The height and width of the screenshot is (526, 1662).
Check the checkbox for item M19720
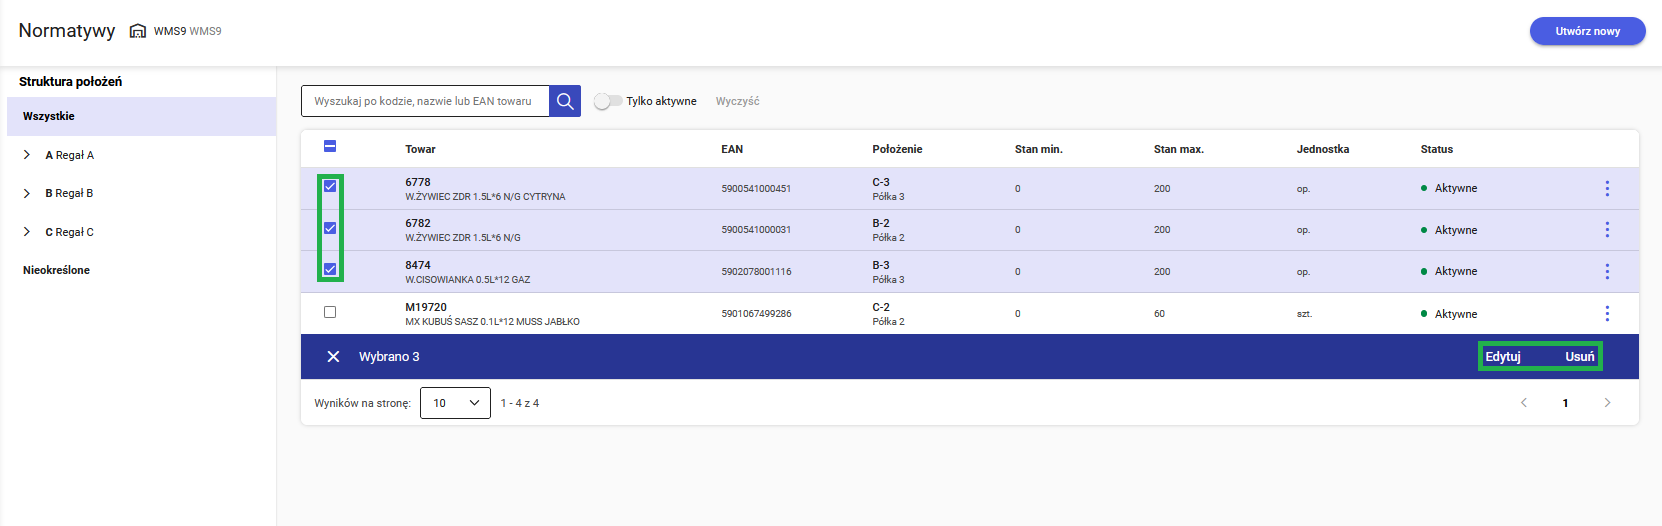[x=330, y=312]
